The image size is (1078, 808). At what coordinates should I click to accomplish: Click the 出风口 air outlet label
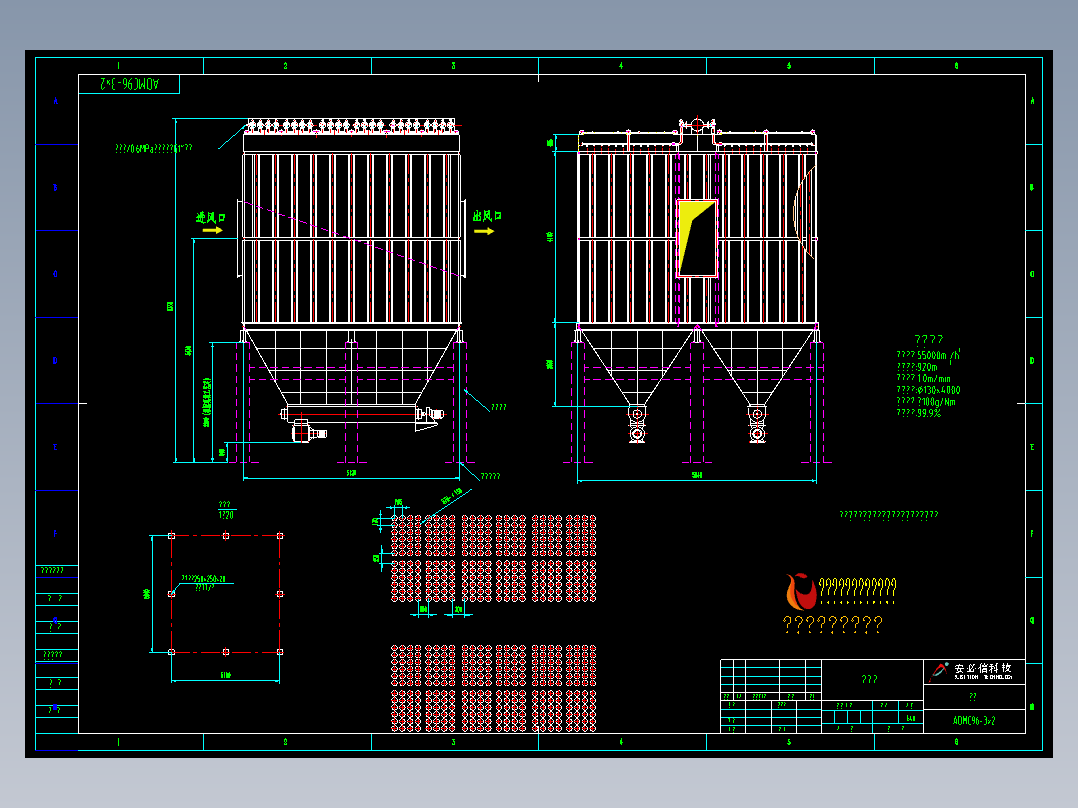coord(487,216)
